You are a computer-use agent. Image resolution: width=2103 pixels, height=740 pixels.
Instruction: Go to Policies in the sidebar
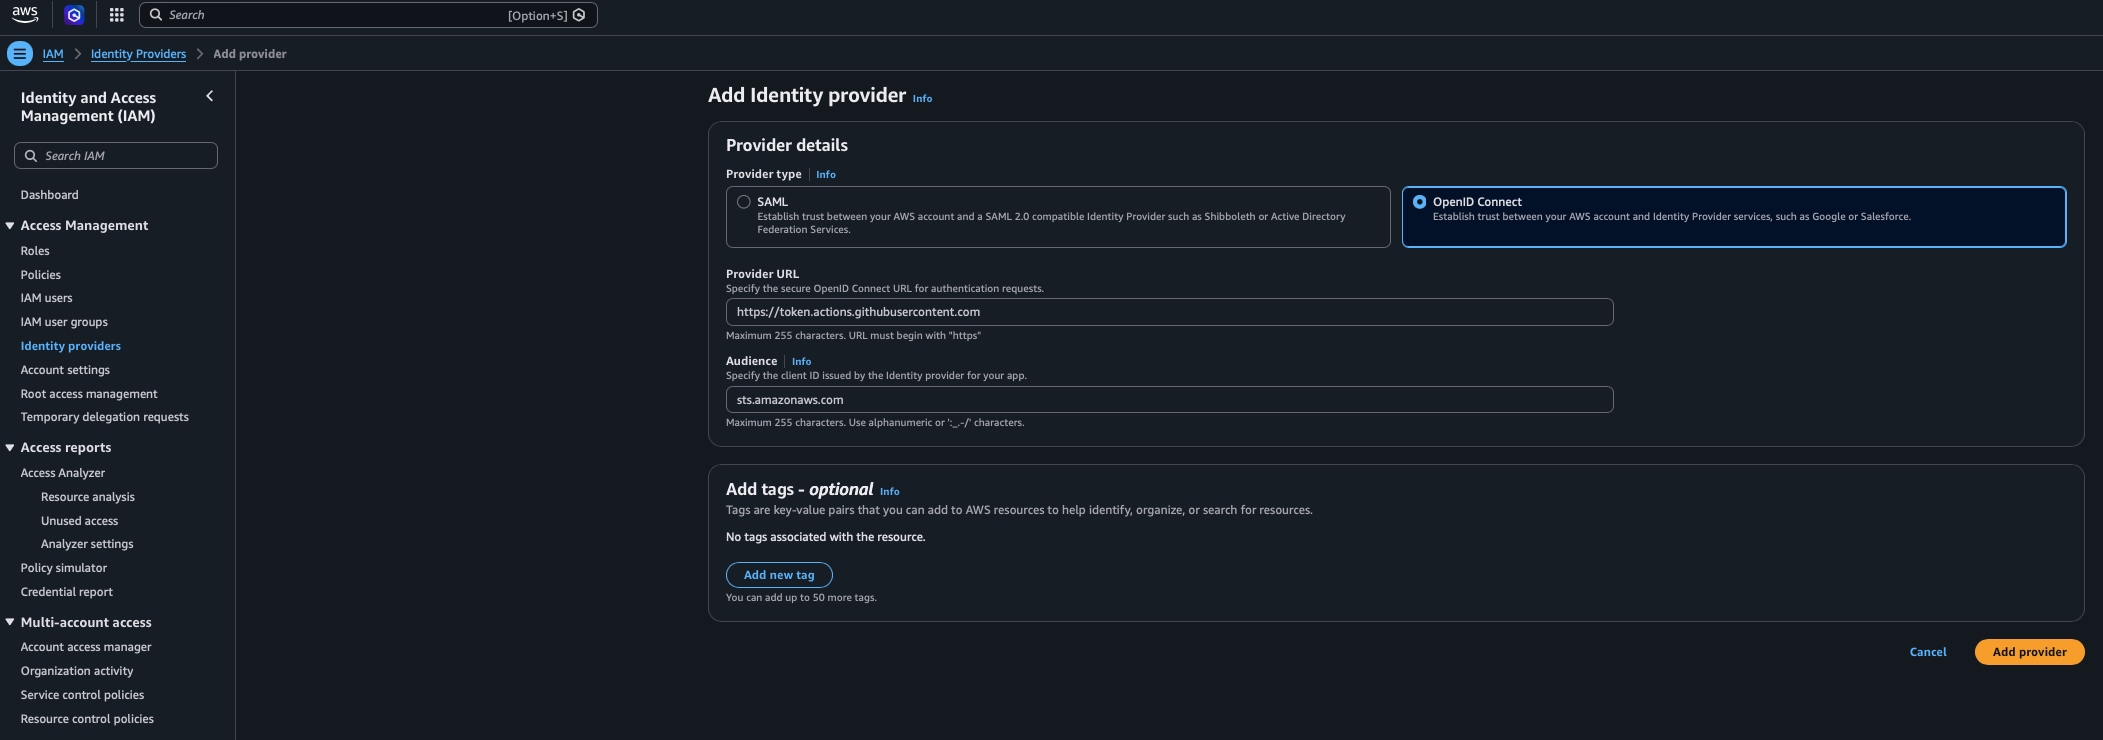41,275
